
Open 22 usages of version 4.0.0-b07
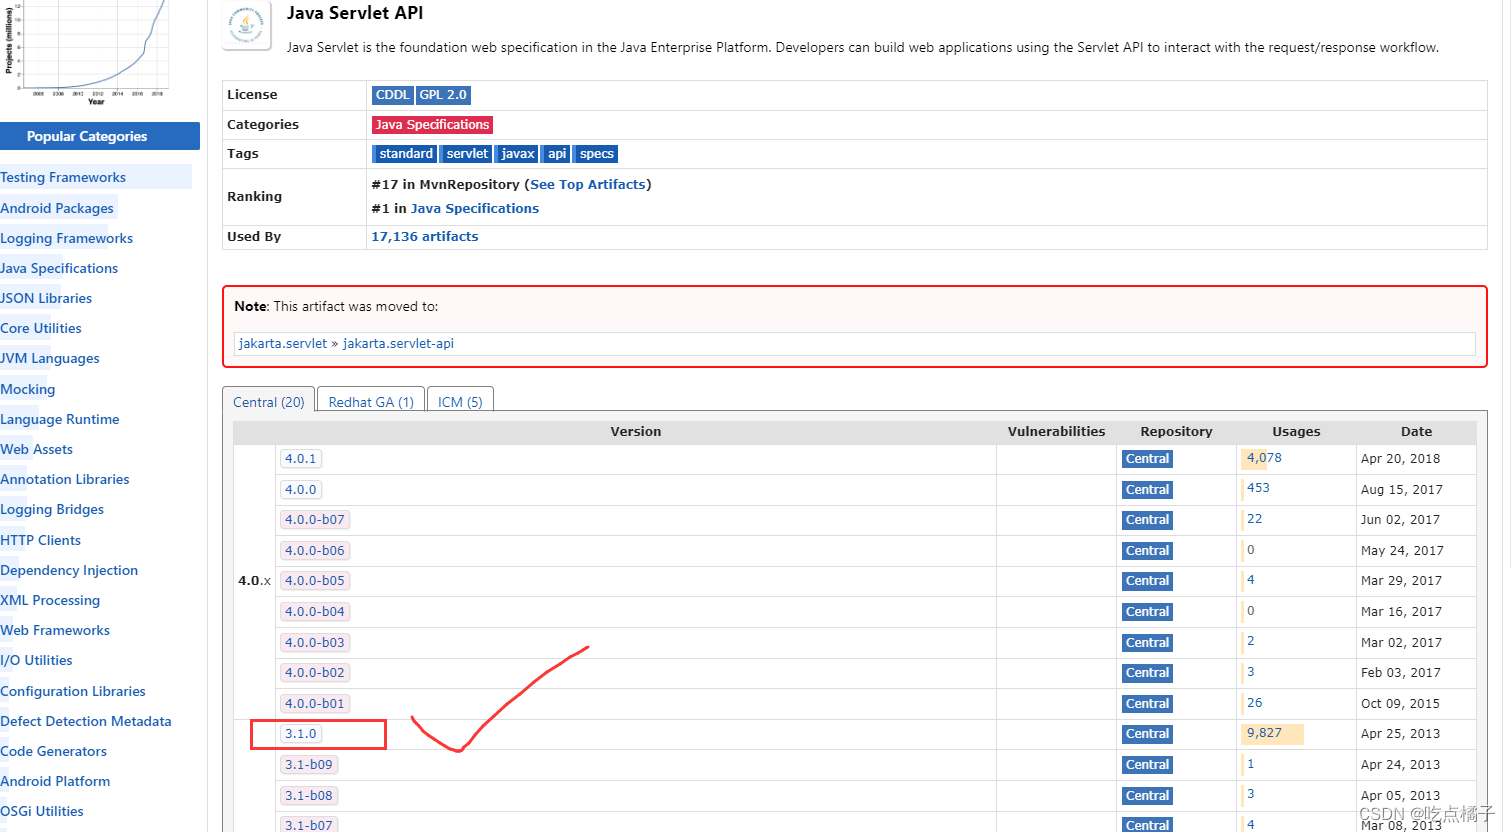pos(1254,519)
